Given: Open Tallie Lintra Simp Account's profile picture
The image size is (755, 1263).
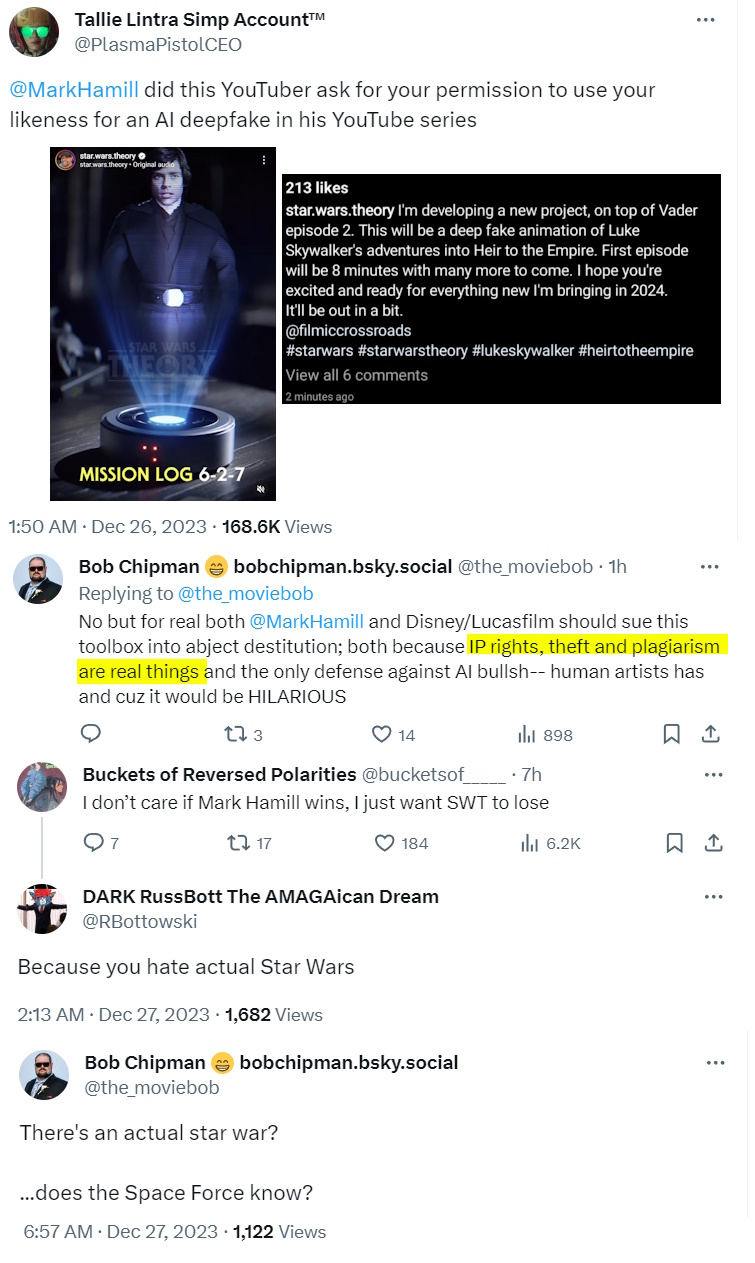Looking at the screenshot, I should [x=33, y=32].
